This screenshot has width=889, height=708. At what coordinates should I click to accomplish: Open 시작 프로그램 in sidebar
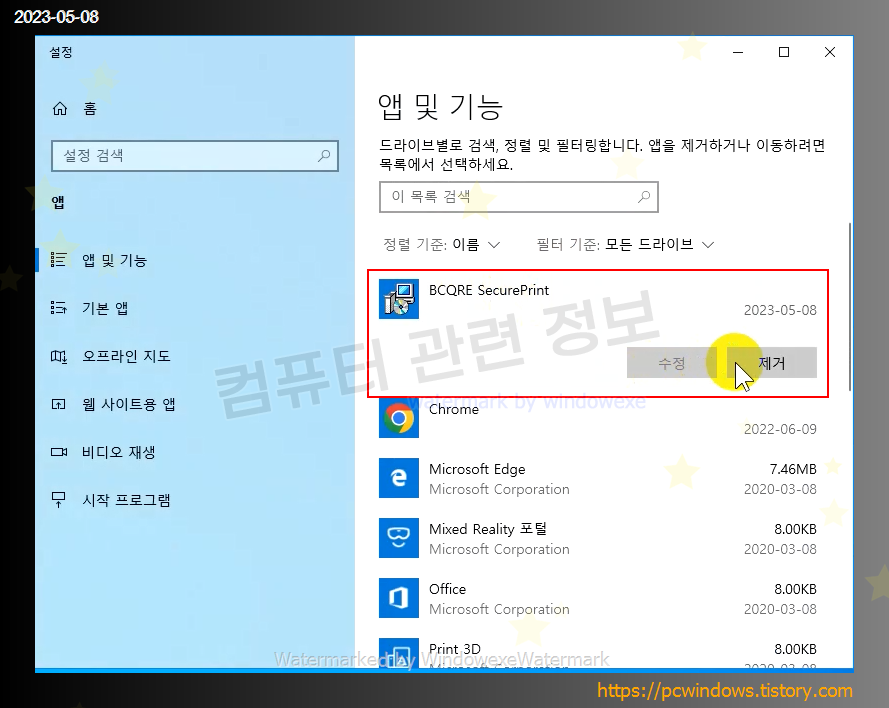coord(125,500)
